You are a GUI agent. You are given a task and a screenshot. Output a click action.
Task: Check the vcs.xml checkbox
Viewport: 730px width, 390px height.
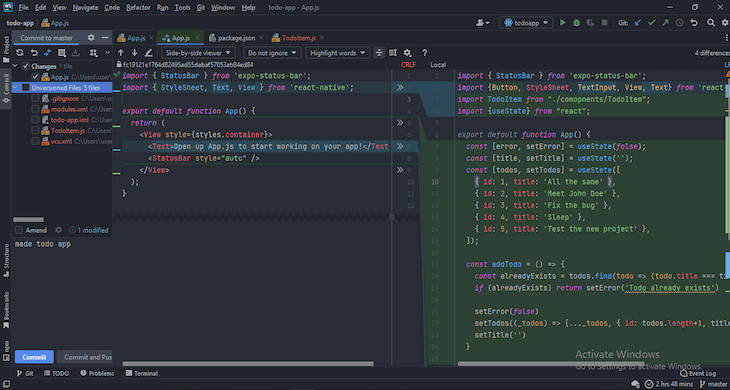pos(35,141)
